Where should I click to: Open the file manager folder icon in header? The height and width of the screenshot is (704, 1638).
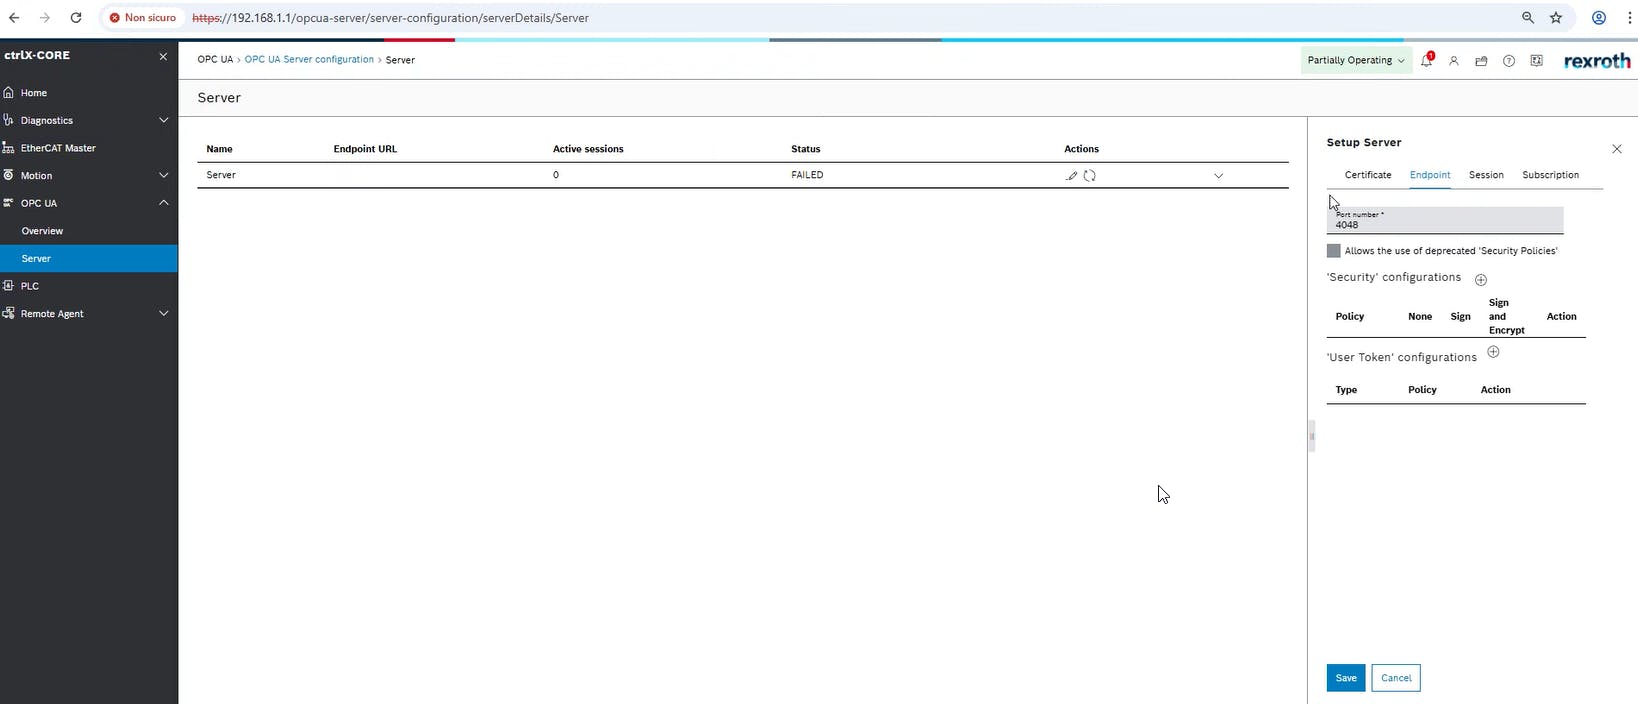click(1481, 61)
